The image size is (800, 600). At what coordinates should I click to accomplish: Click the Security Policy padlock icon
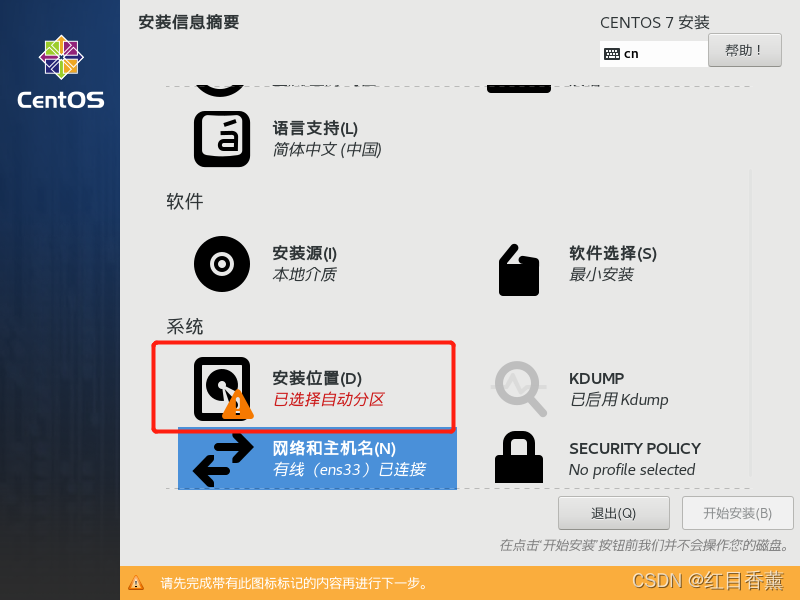coord(519,457)
